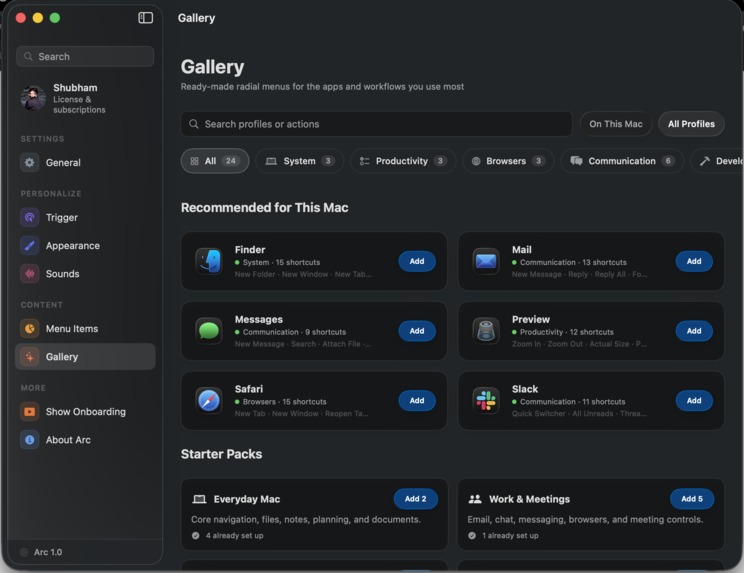Open General in sidebar
The height and width of the screenshot is (573, 744).
click(x=85, y=163)
